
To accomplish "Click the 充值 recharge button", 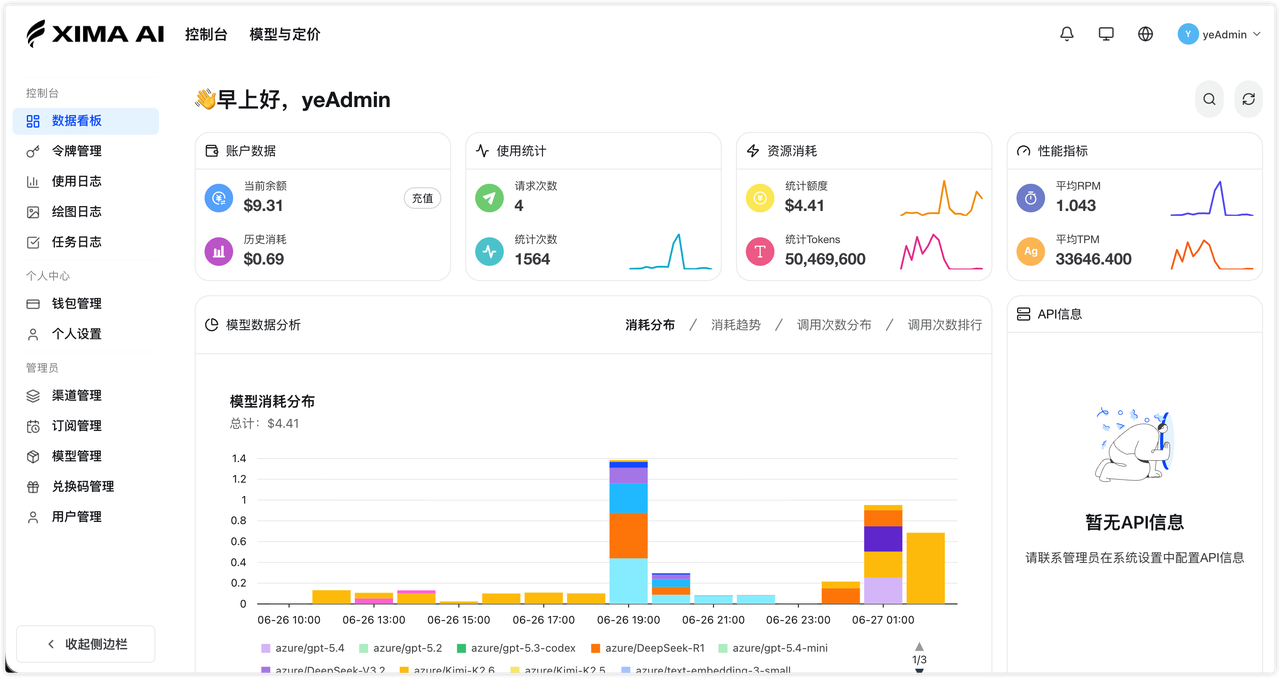I will click(423, 198).
